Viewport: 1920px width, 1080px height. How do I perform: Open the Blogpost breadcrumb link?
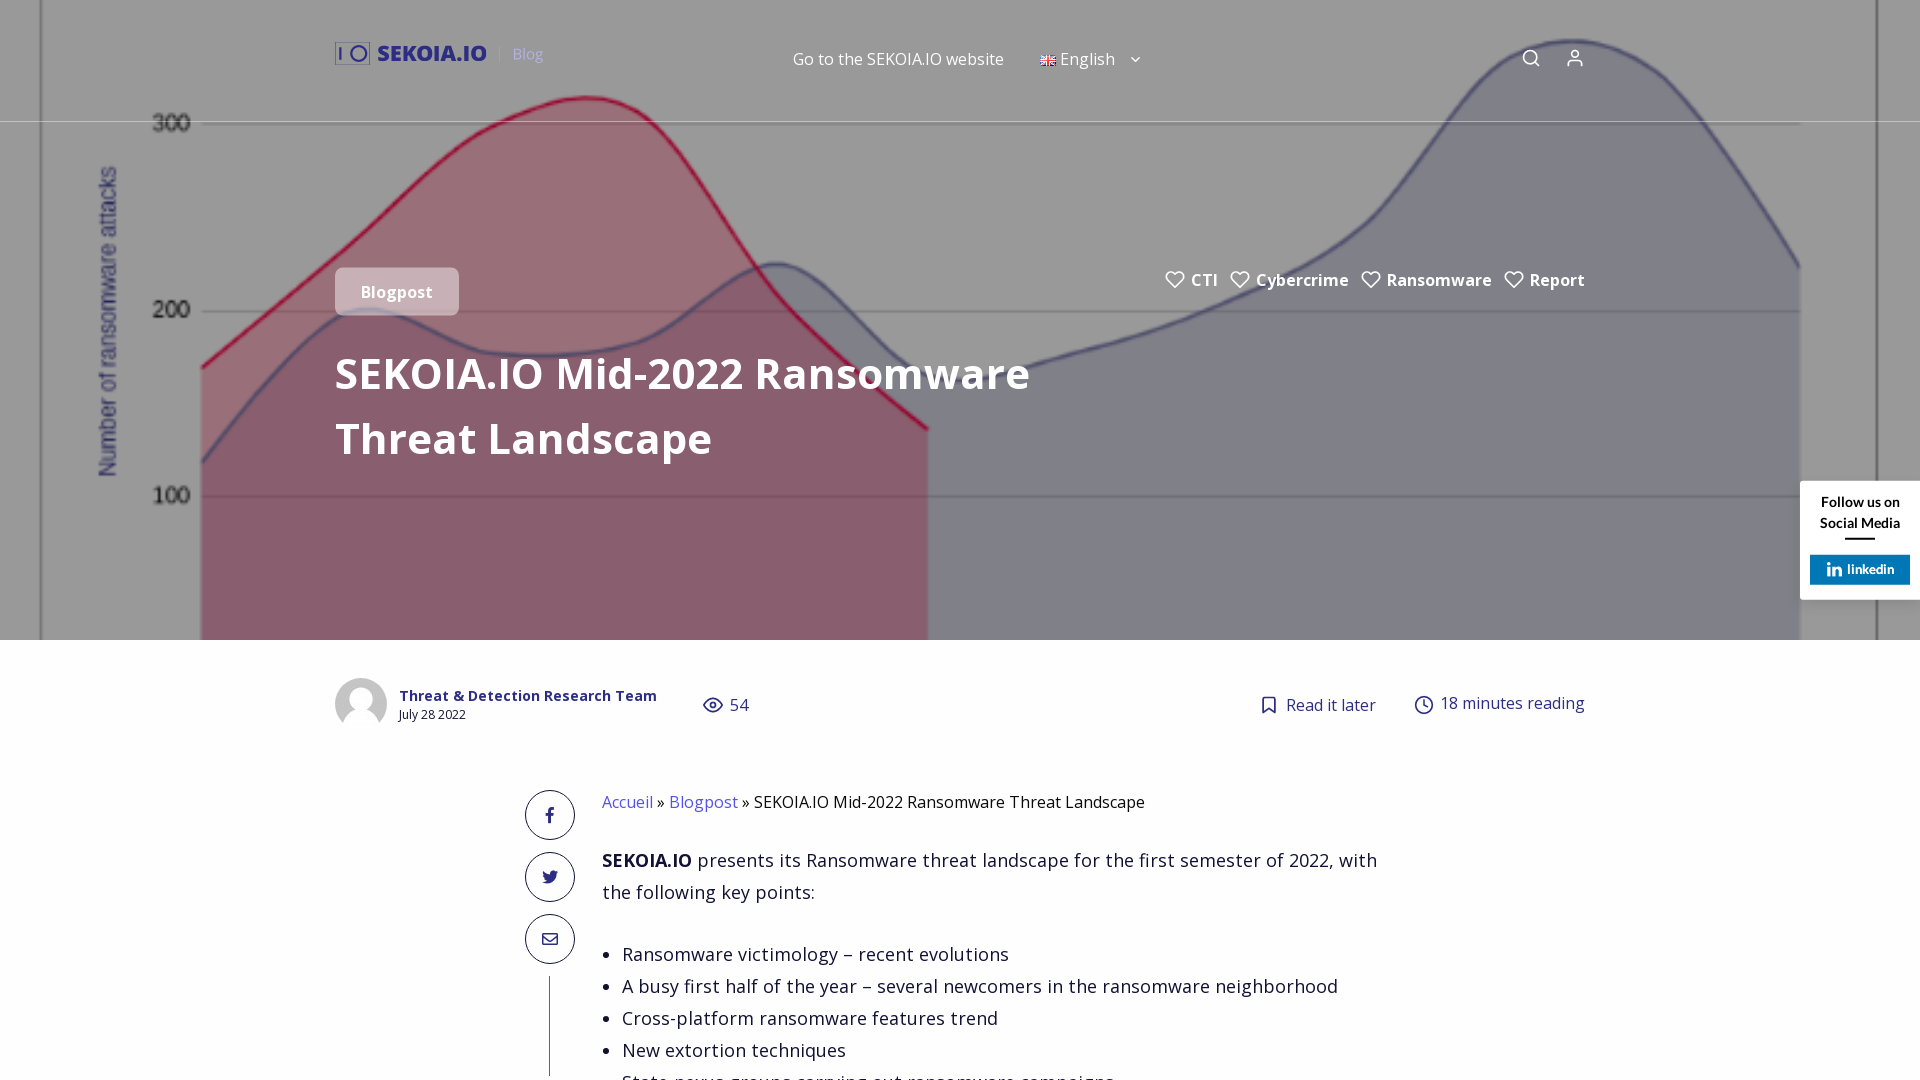[x=703, y=802]
